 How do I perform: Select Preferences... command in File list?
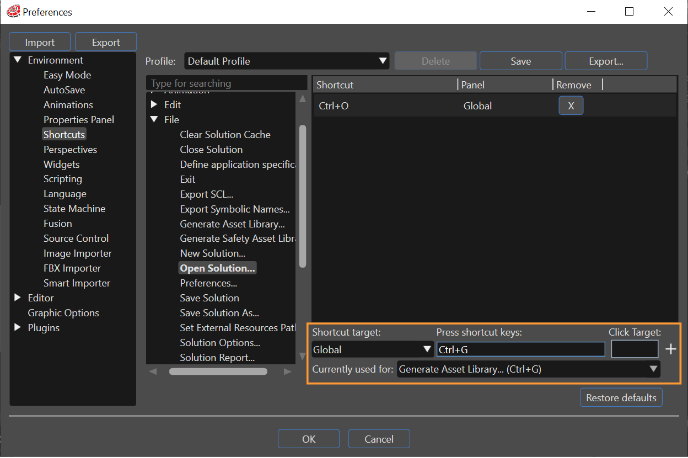pos(208,283)
